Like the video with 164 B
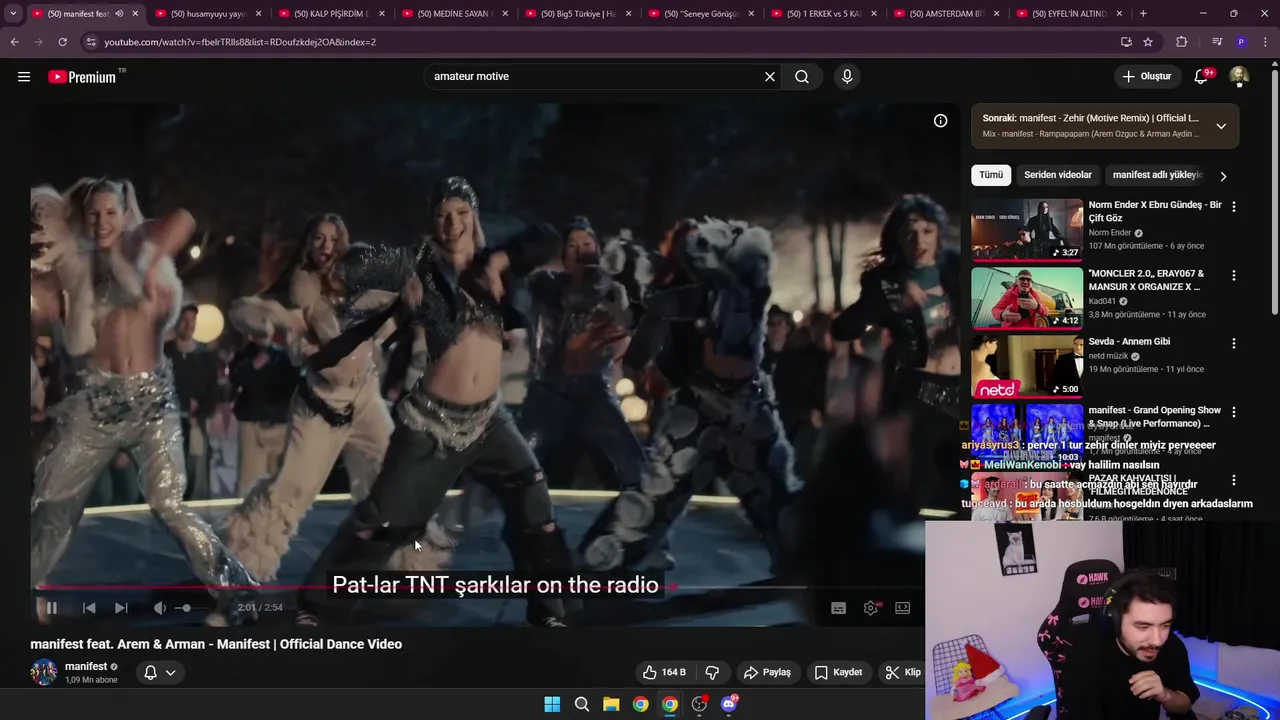This screenshot has width=1280, height=720. click(664, 672)
